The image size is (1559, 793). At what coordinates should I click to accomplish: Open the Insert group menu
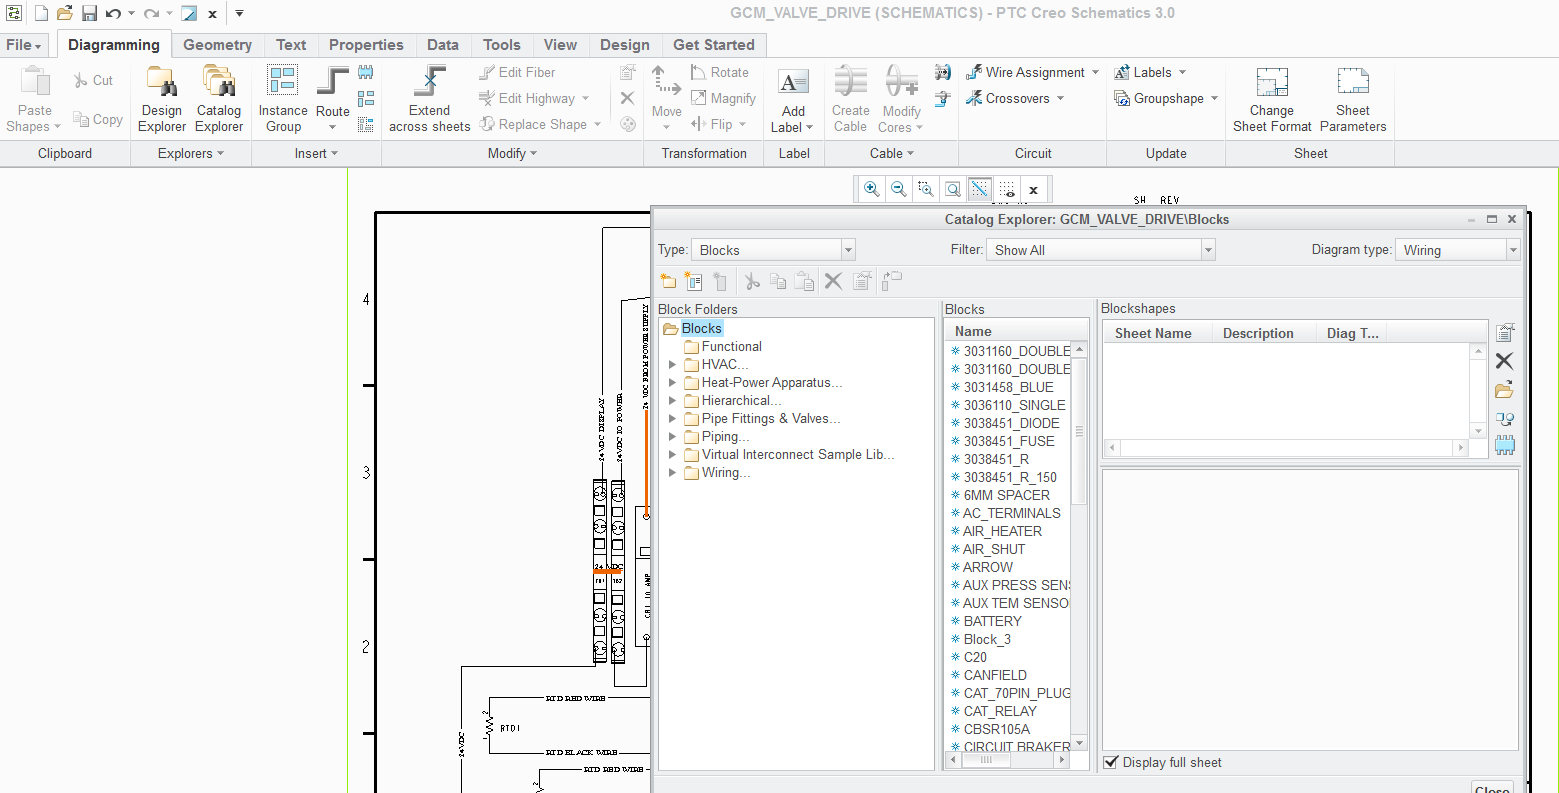(316, 153)
